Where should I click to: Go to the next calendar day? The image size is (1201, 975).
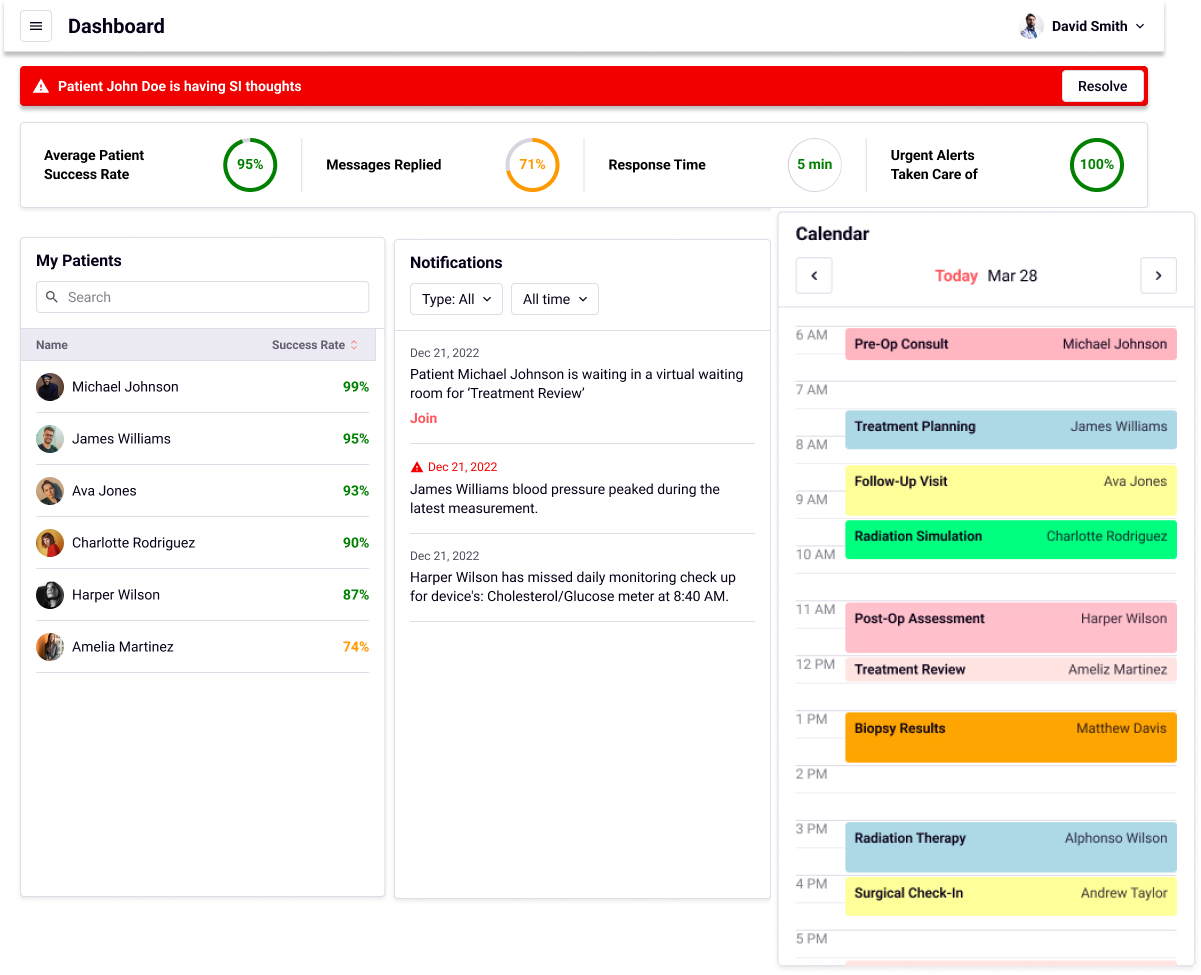point(1158,276)
